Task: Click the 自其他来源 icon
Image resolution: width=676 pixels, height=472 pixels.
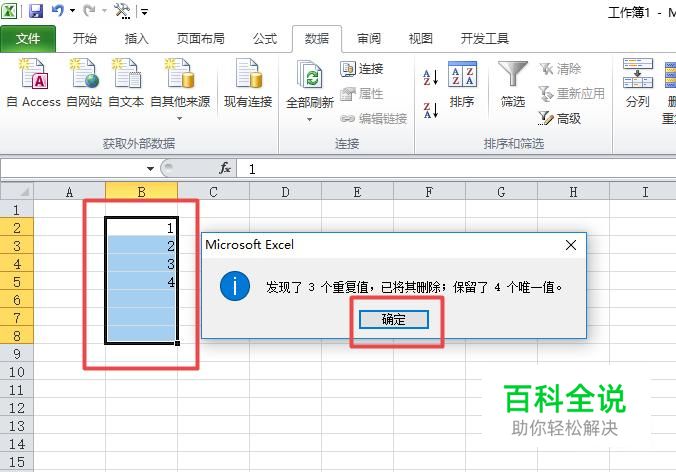Action: [180, 83]
